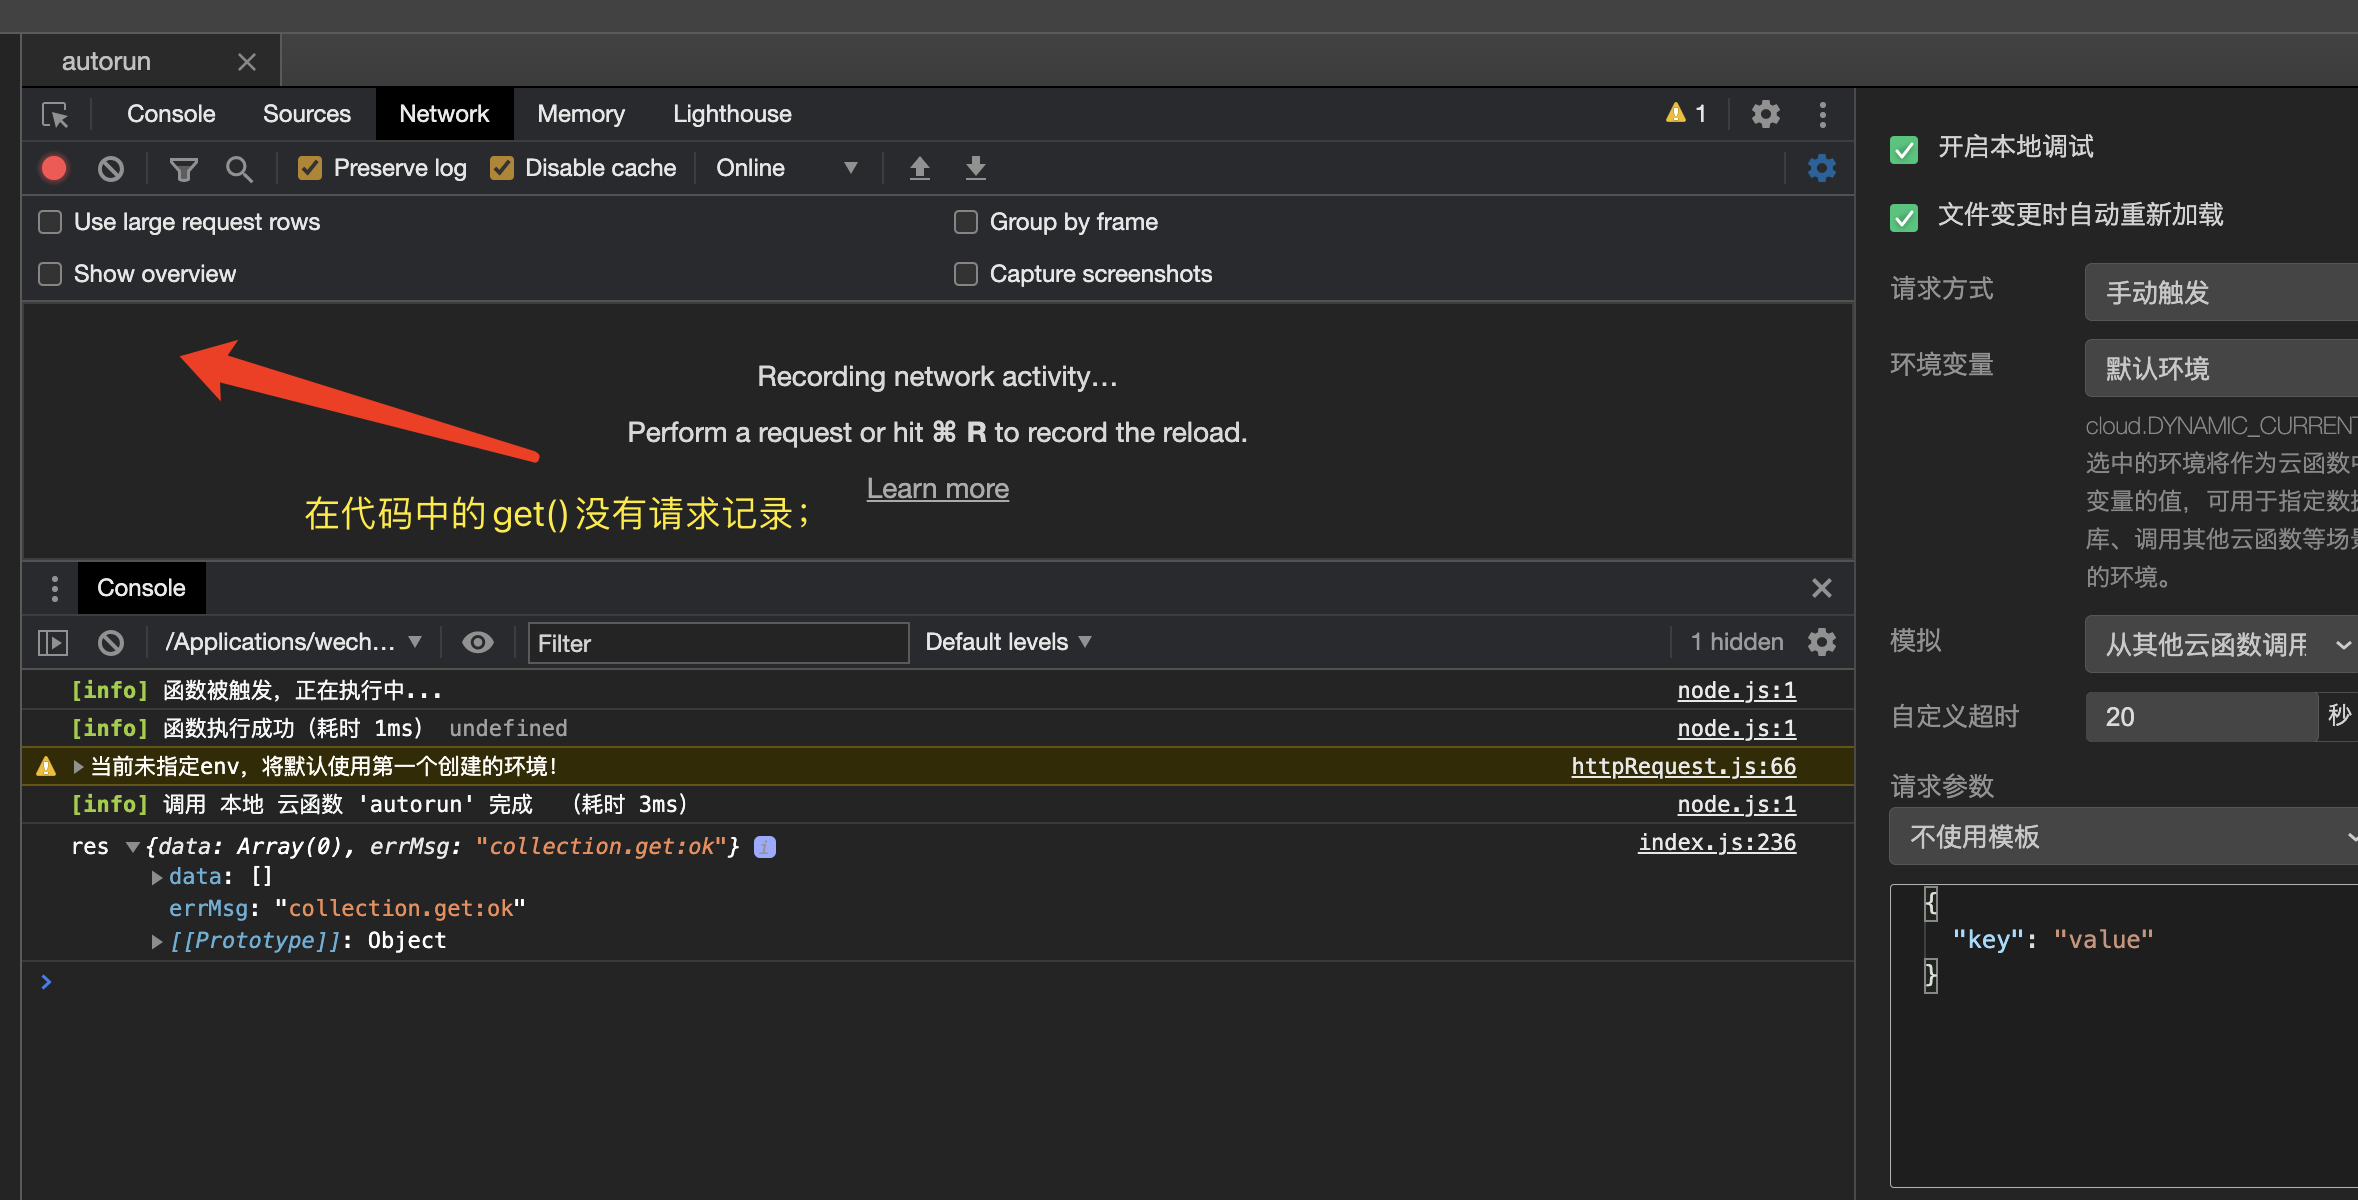Click the export HAR download arrow

tap(975, 168)
